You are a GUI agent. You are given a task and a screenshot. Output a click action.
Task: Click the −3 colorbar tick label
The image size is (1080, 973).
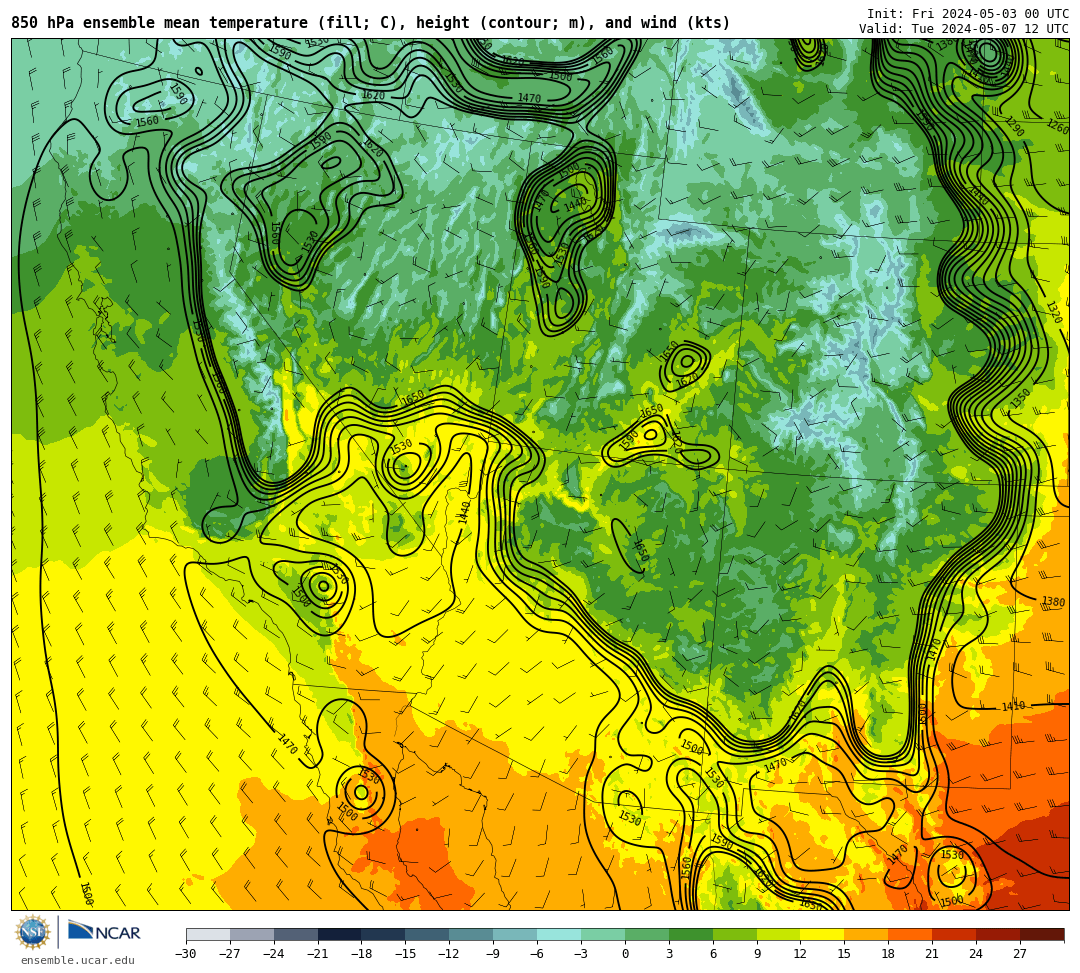581,954
